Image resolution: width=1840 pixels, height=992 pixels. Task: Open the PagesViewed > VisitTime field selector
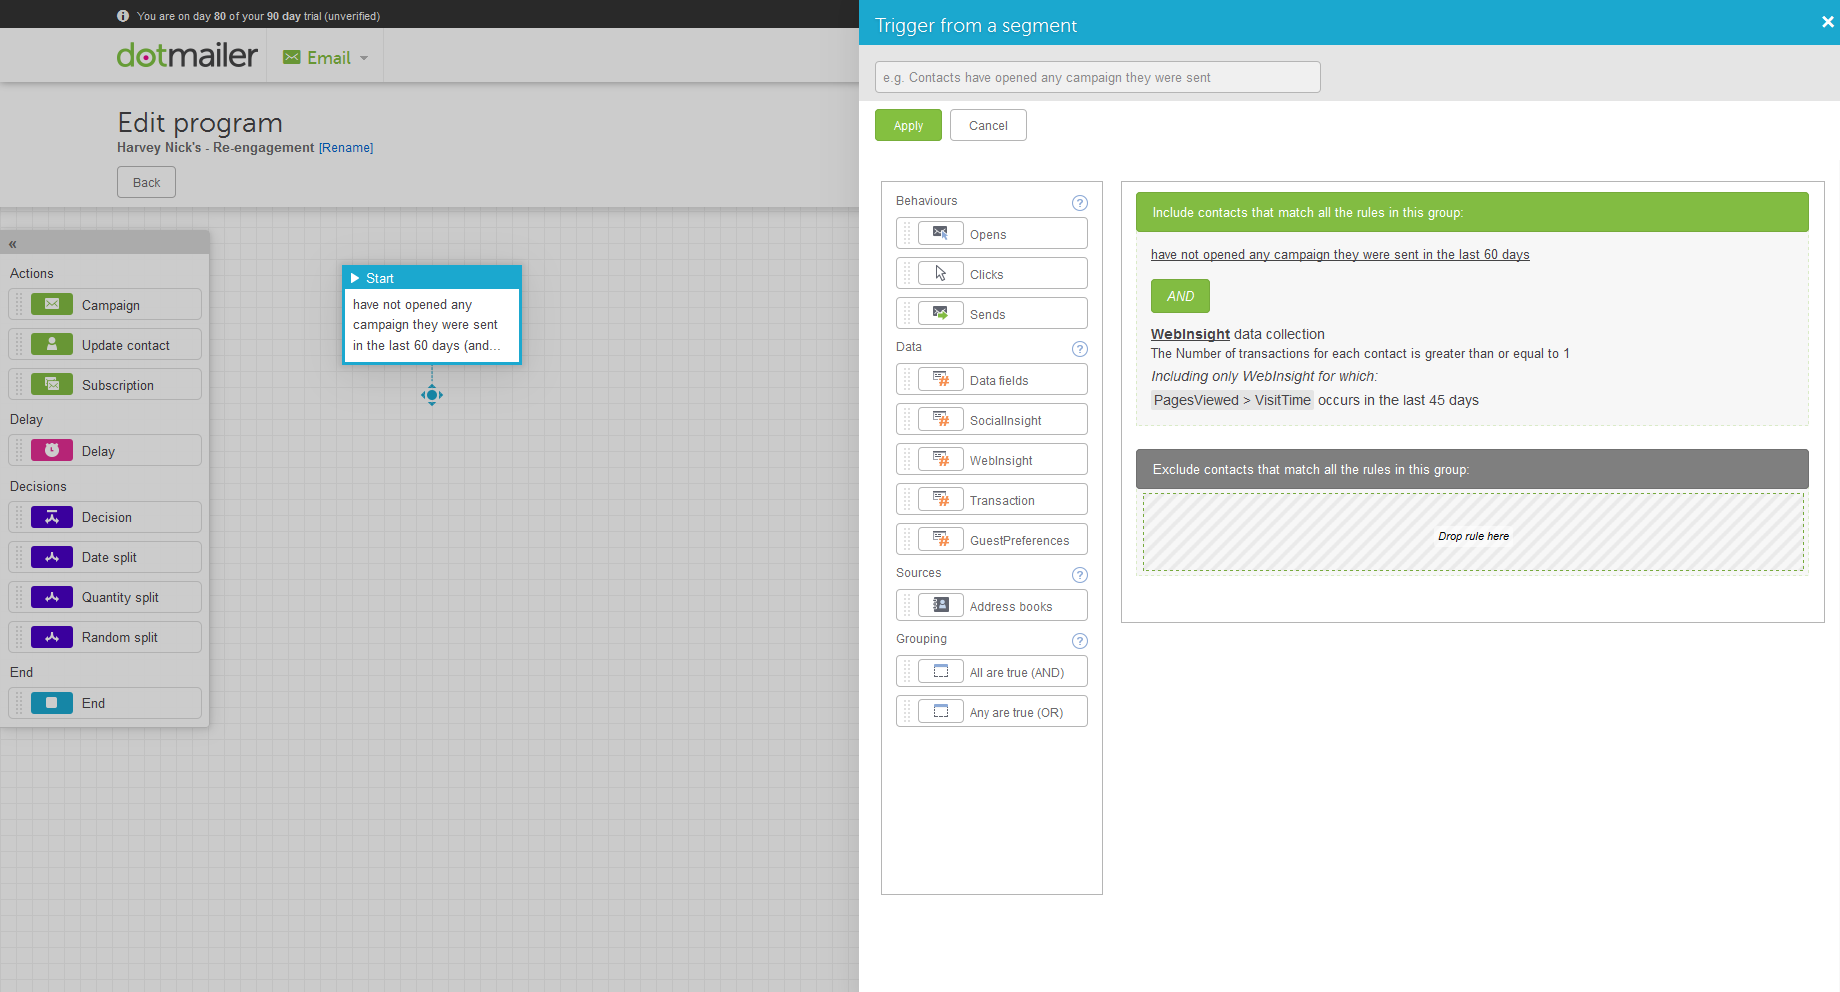[1231, 400]
